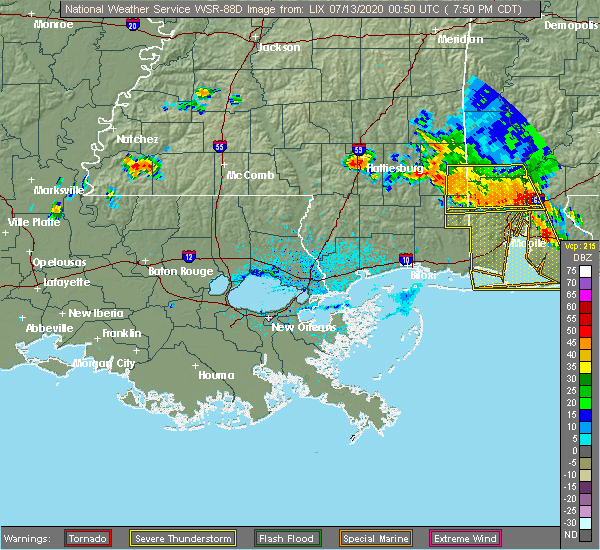Click the Monroe city label
This screenshot has height=550, width=600.
(x=53, y=24)
